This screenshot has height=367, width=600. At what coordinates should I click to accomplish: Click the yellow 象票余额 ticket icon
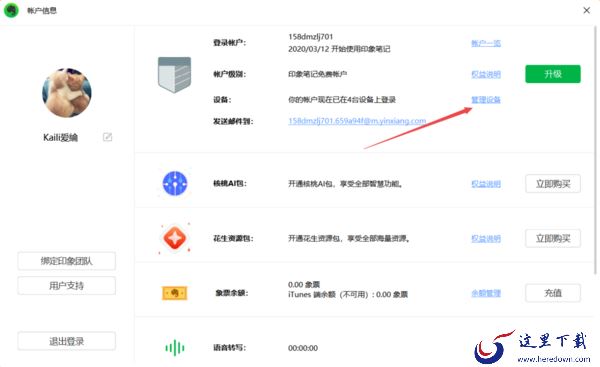tap(174, 293)
